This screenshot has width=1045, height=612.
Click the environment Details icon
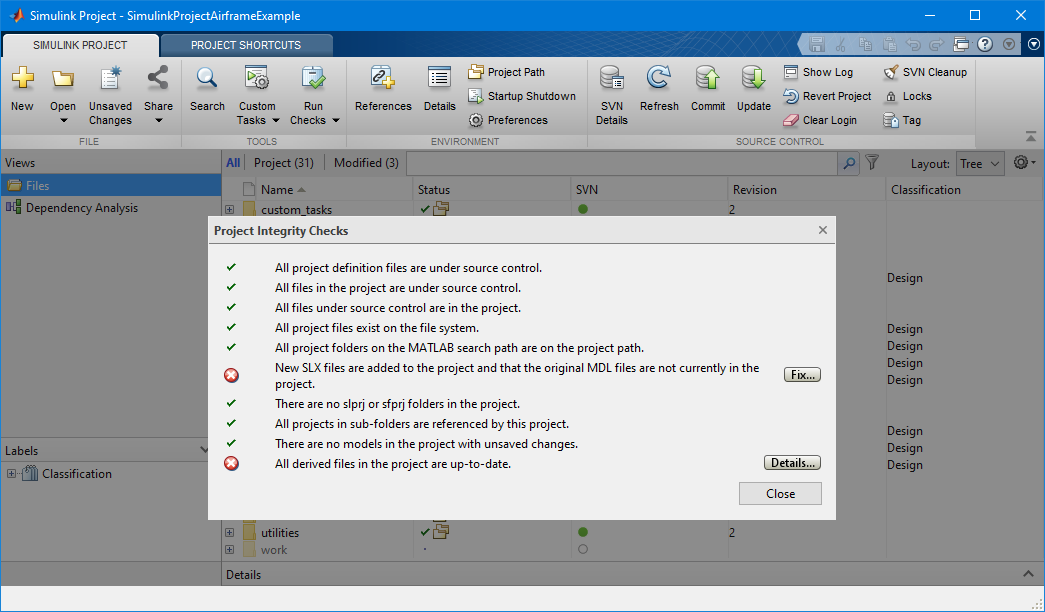tap(439, 79)
